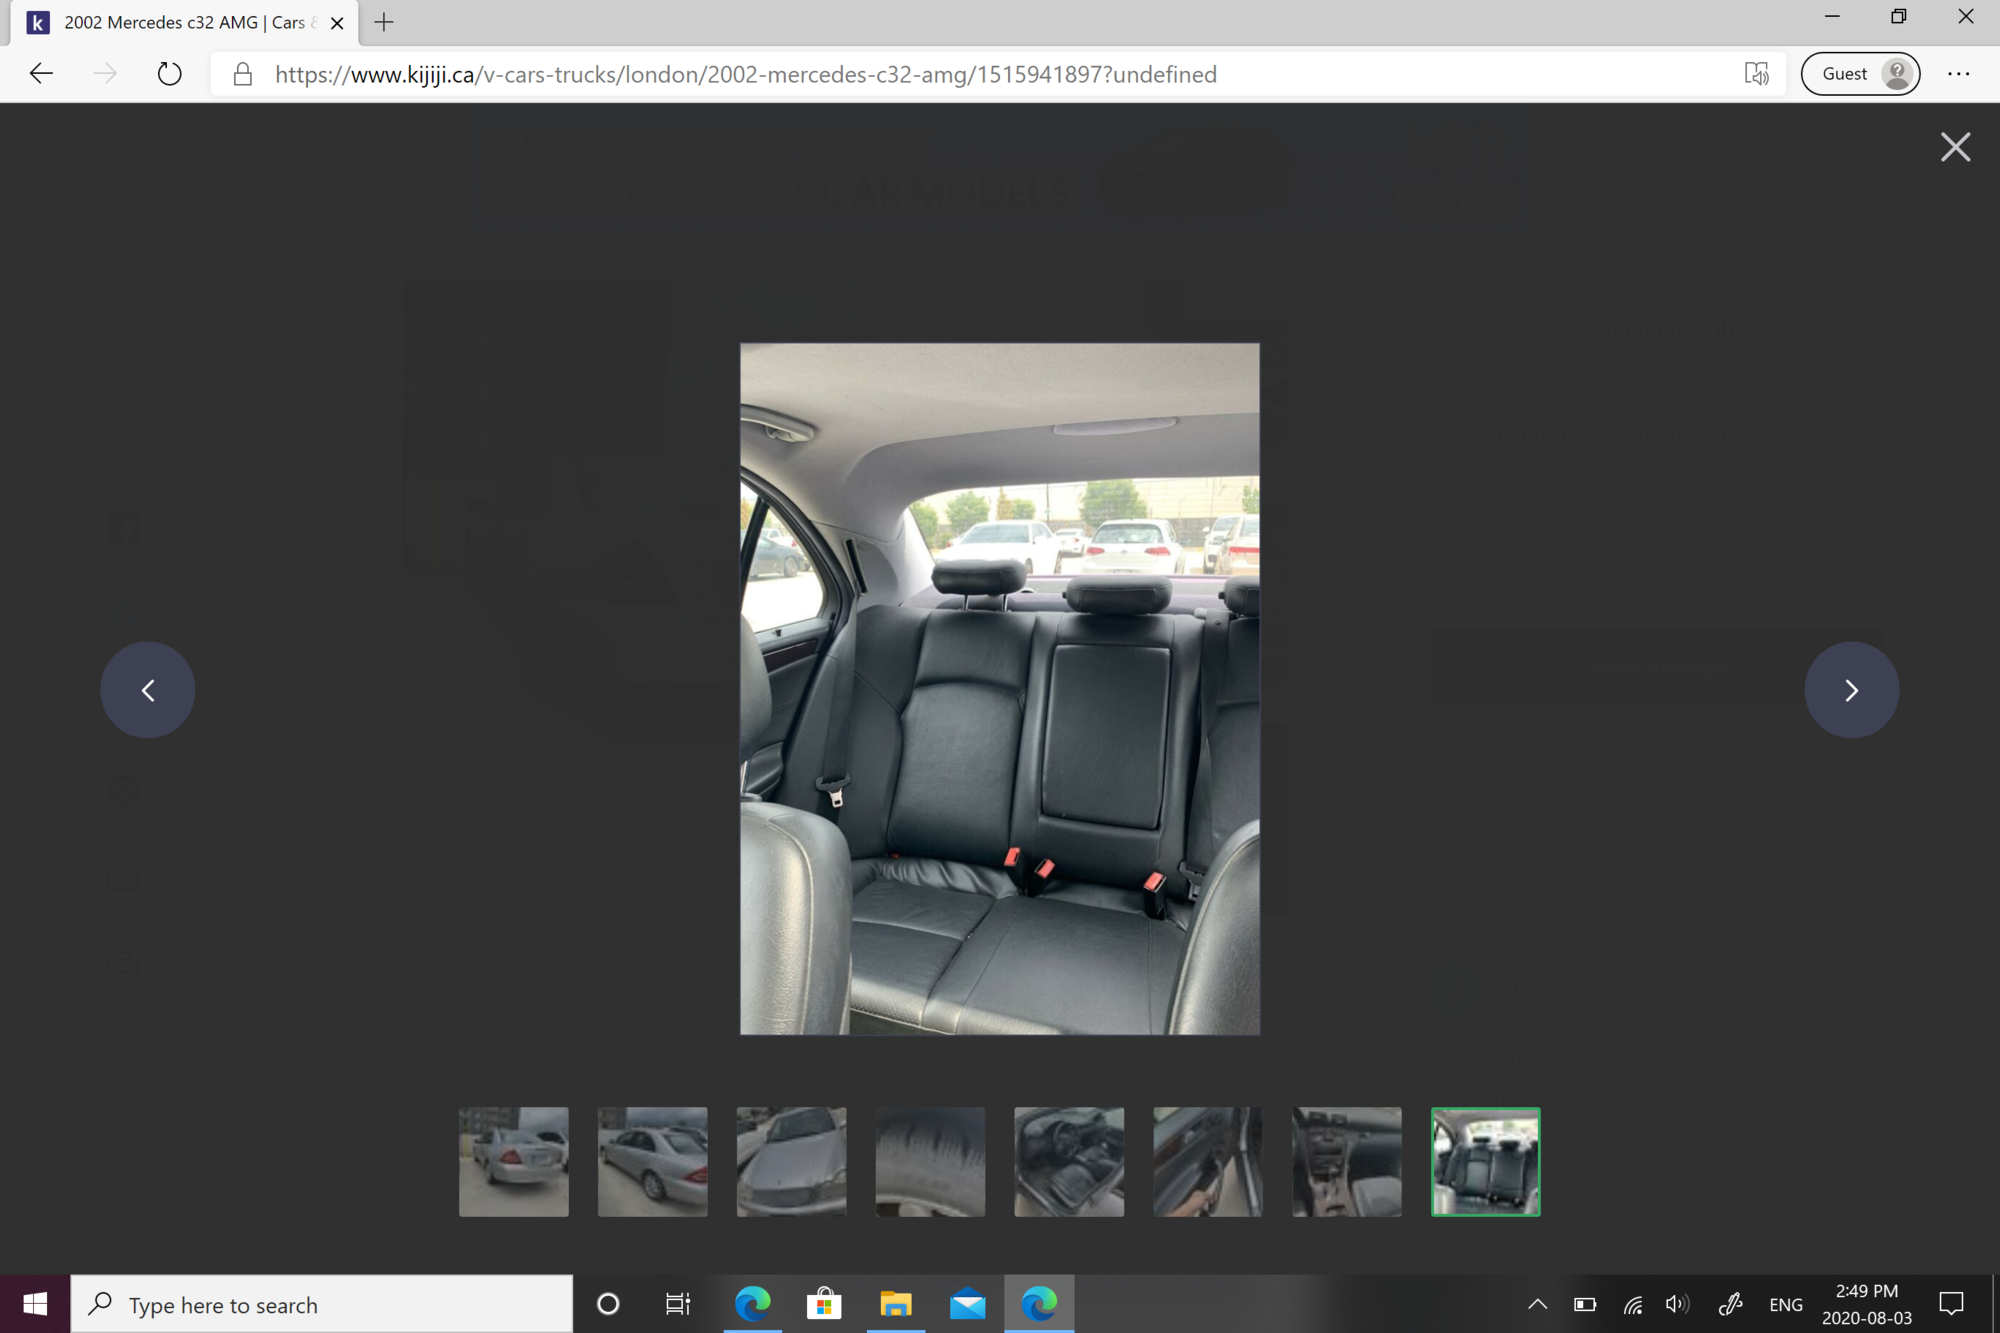This screenshot has height=1333, width=2000.
Task: Go to the previous photo with left arrow
Action: click(148, 690)
